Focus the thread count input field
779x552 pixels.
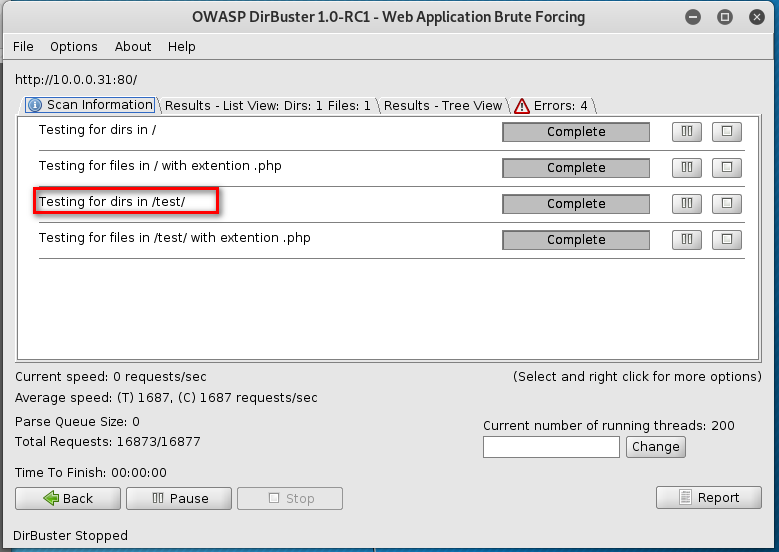click(551, 447)
